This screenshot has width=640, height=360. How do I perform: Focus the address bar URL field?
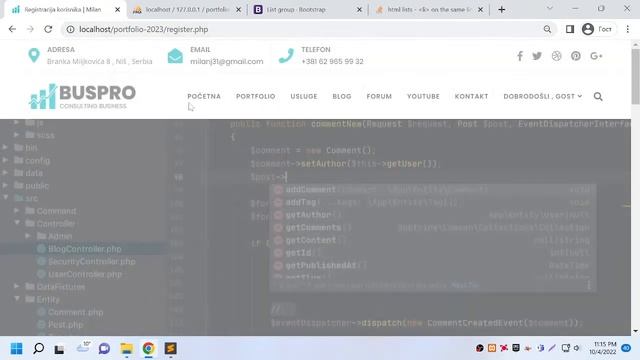(308, 29)
